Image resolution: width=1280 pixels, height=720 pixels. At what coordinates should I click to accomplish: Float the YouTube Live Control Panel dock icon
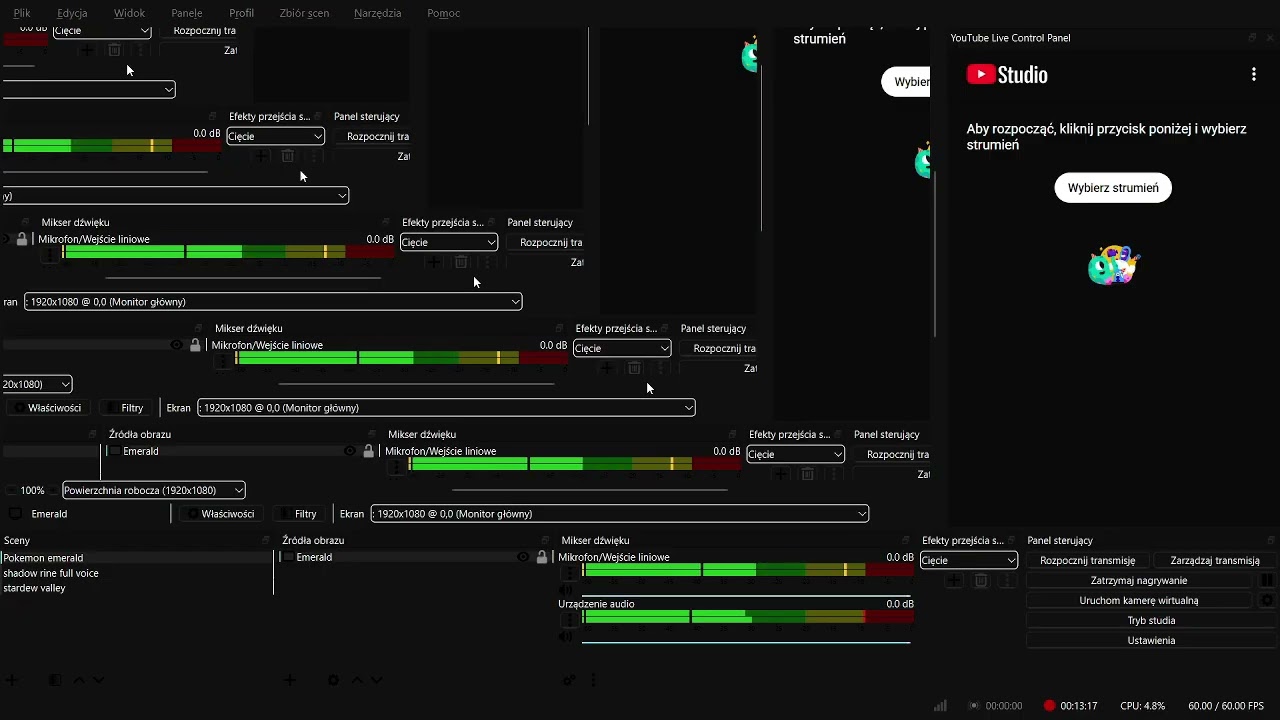[1252, 37]
